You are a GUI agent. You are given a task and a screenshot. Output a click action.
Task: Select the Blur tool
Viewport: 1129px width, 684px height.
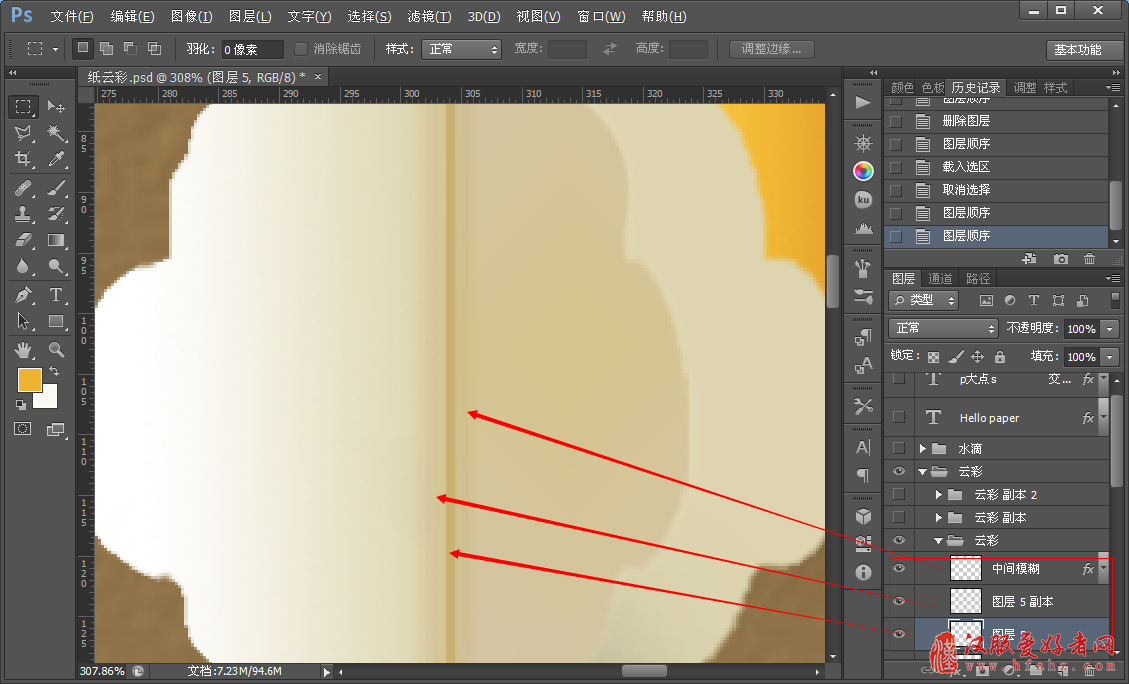click(23, 266)
